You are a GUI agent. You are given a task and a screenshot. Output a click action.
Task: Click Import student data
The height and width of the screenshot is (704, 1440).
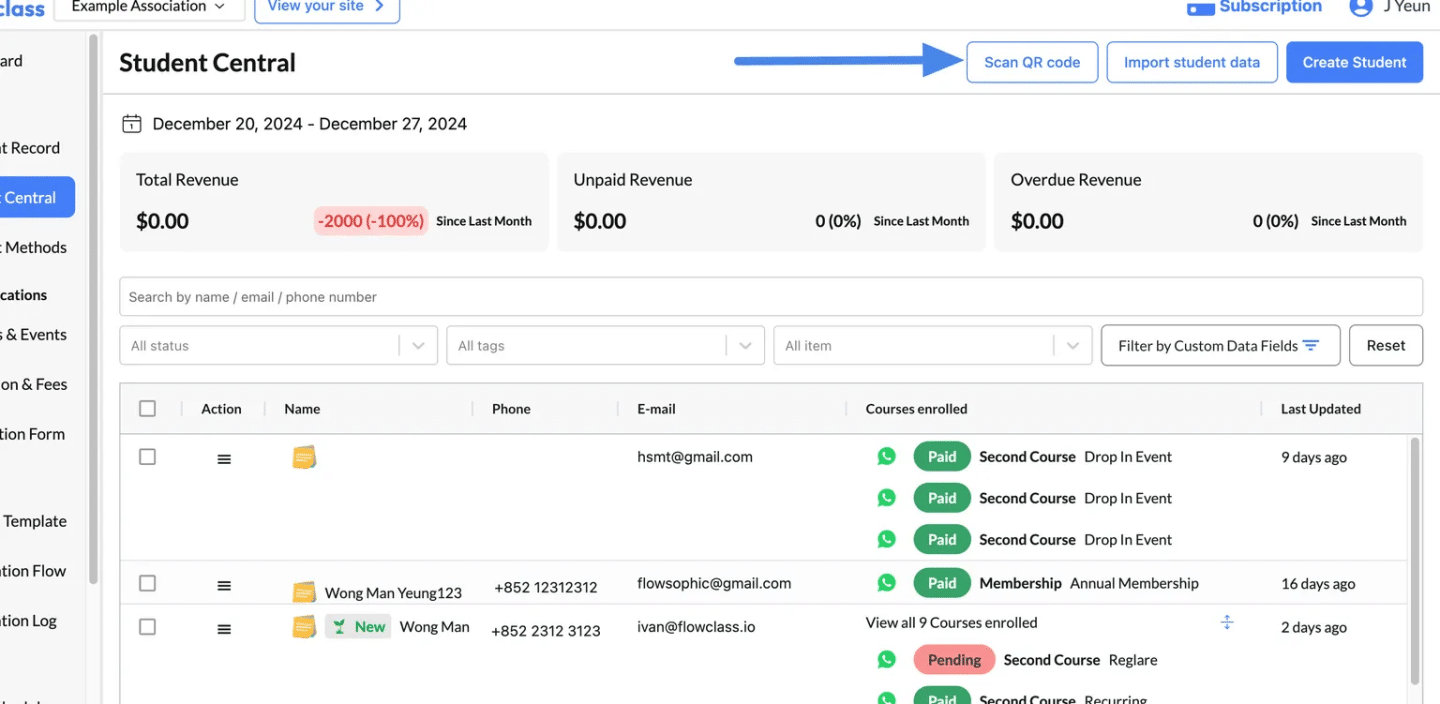pyautogui.click(x=1192, y=62)
